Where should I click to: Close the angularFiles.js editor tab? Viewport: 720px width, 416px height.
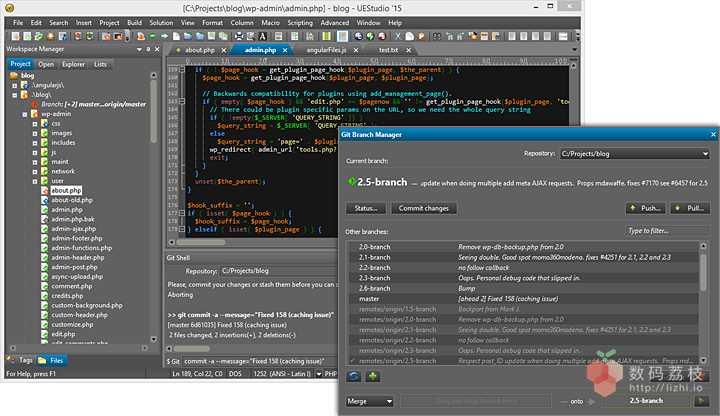click(x=355, y=50)
